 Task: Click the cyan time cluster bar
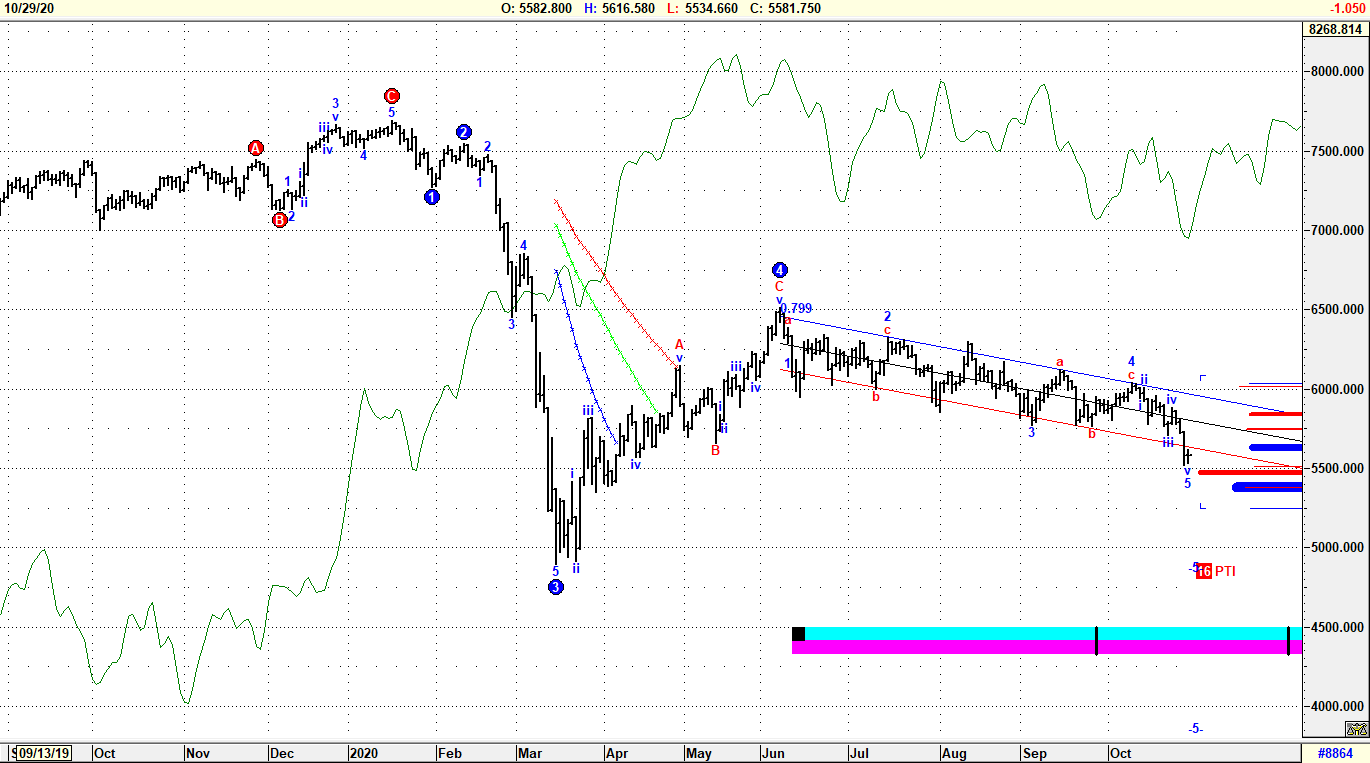tap(950, 634)
